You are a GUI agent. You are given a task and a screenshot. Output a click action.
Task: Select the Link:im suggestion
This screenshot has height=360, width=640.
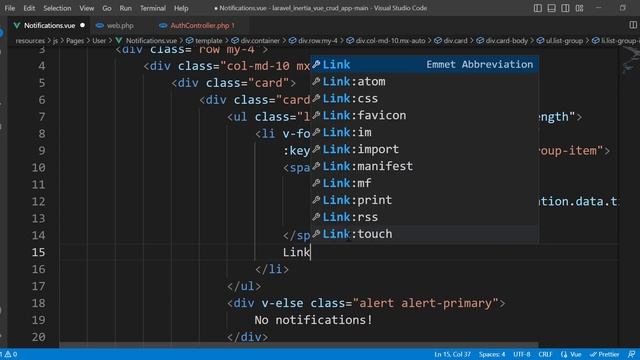pyautogui.click(x=424, y=132)
